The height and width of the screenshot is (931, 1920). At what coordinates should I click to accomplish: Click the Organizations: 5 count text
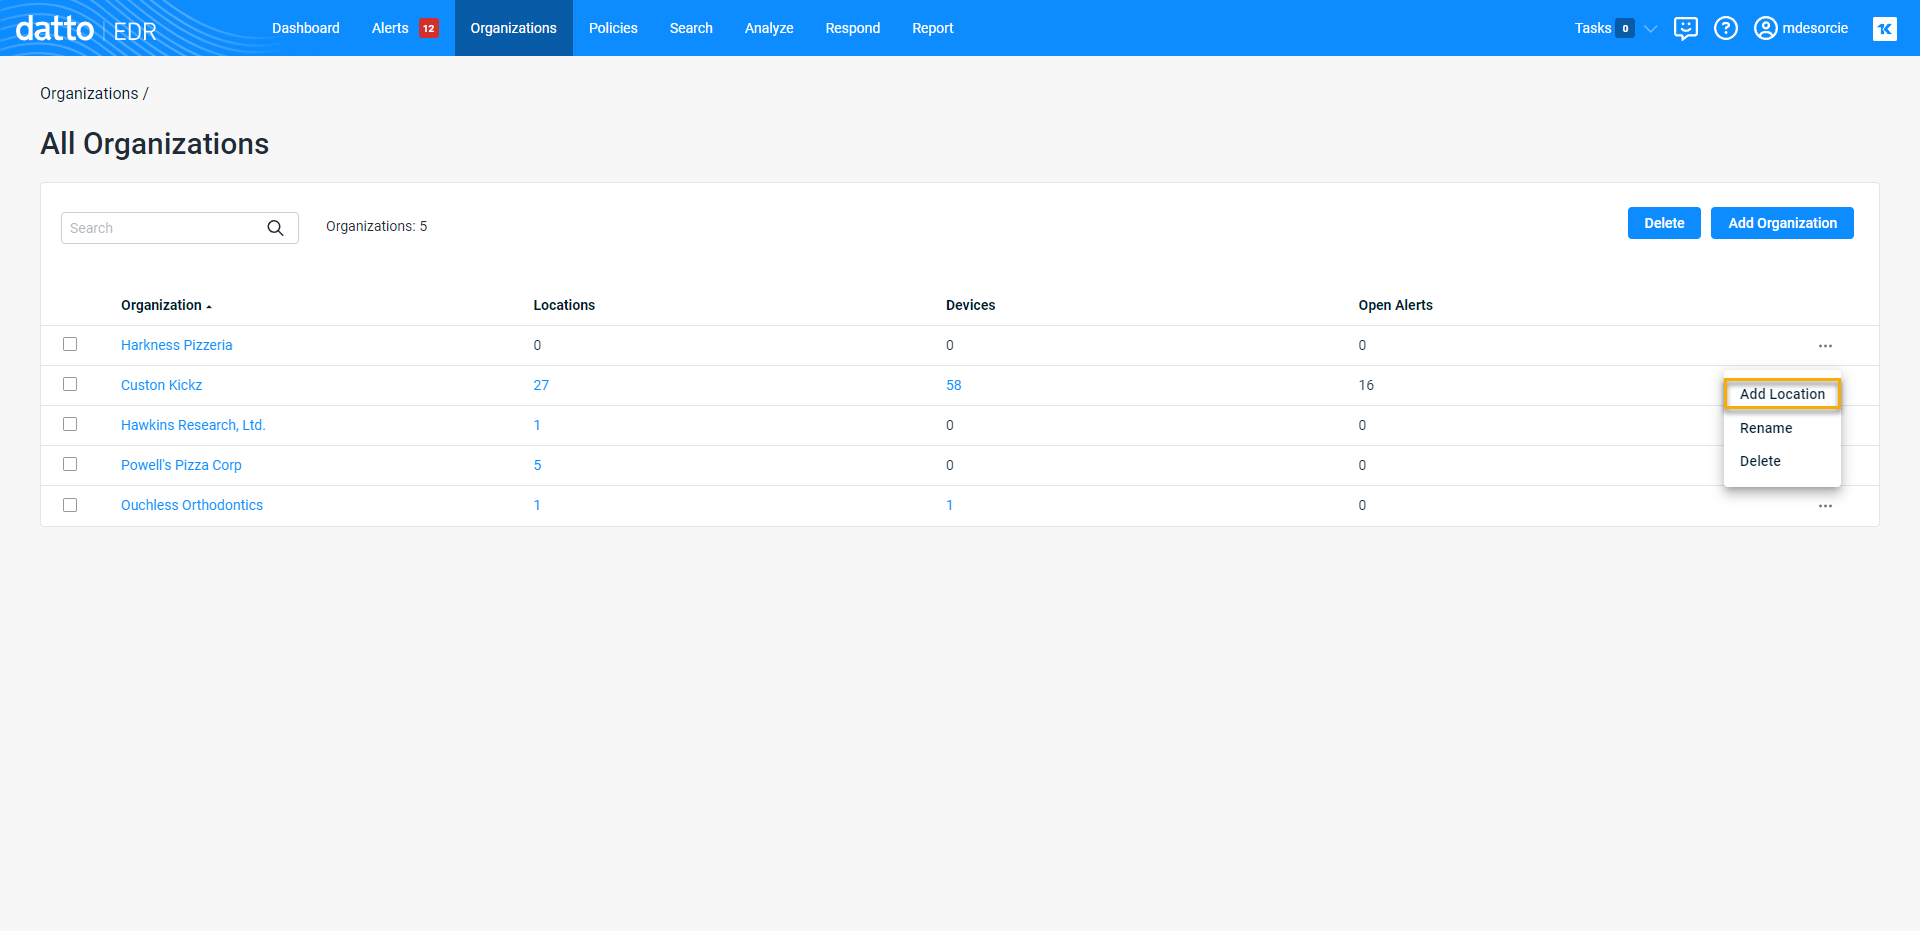(x=376, y=226)
